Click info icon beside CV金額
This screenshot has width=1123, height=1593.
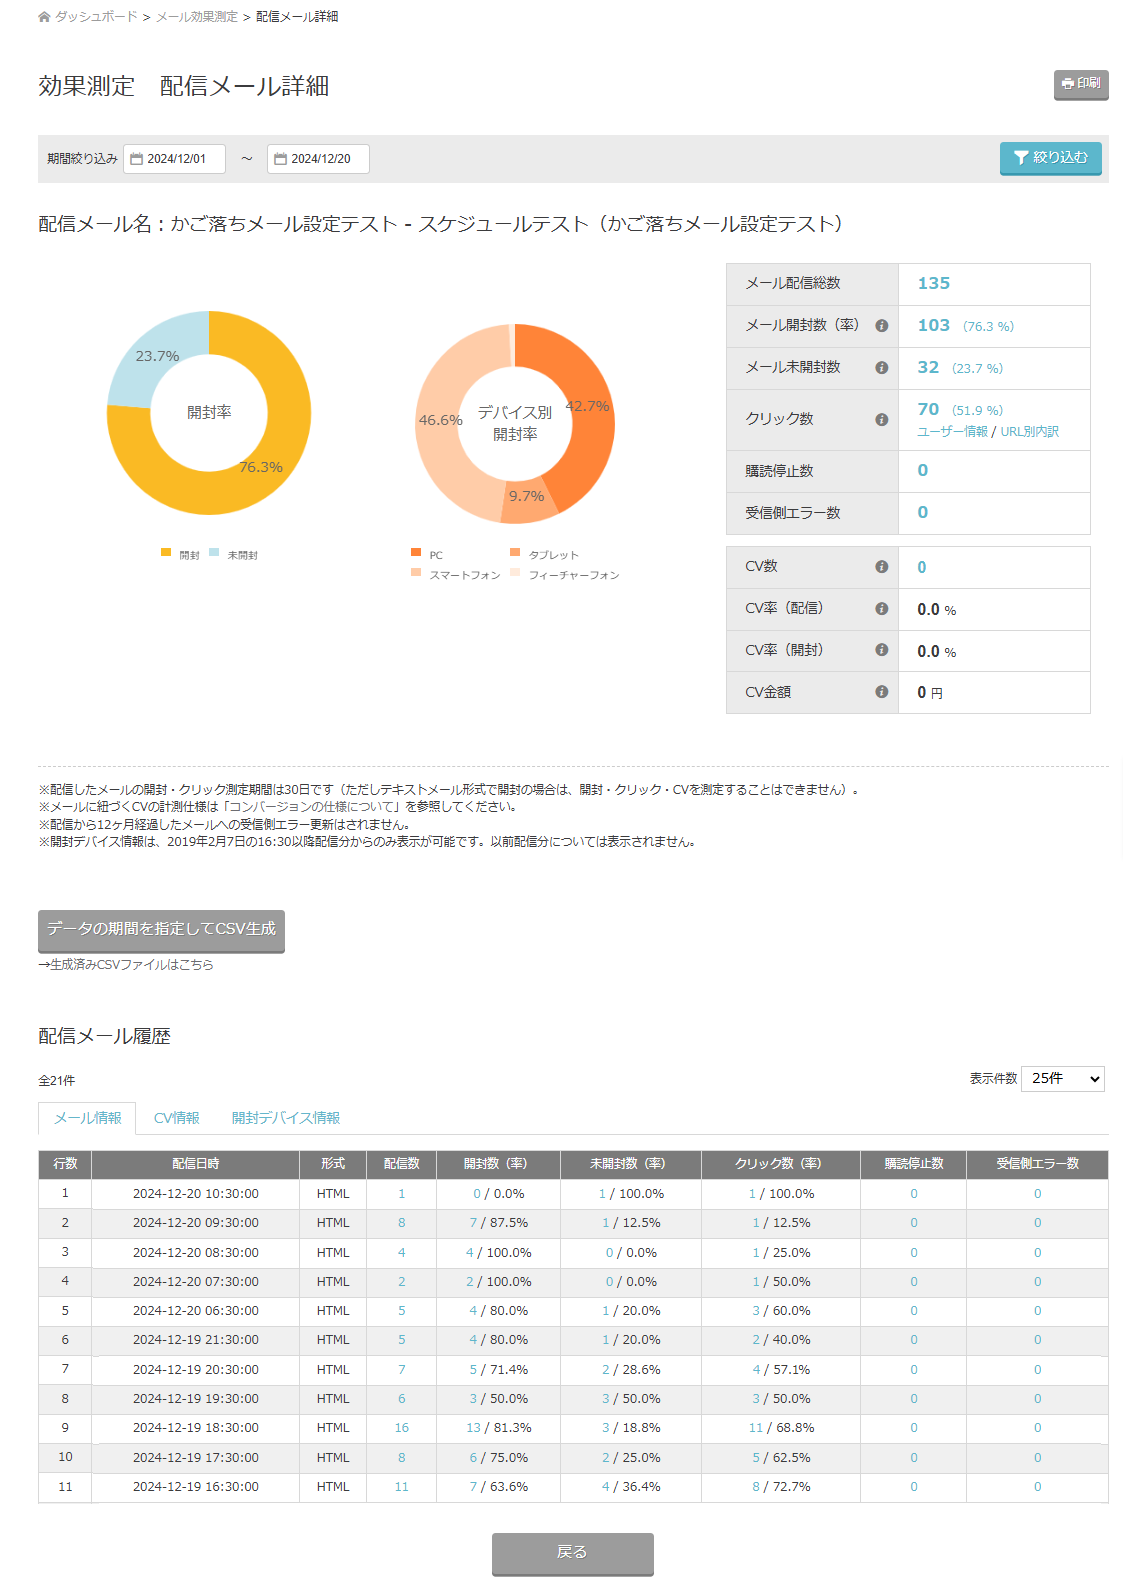coord(881,692)
